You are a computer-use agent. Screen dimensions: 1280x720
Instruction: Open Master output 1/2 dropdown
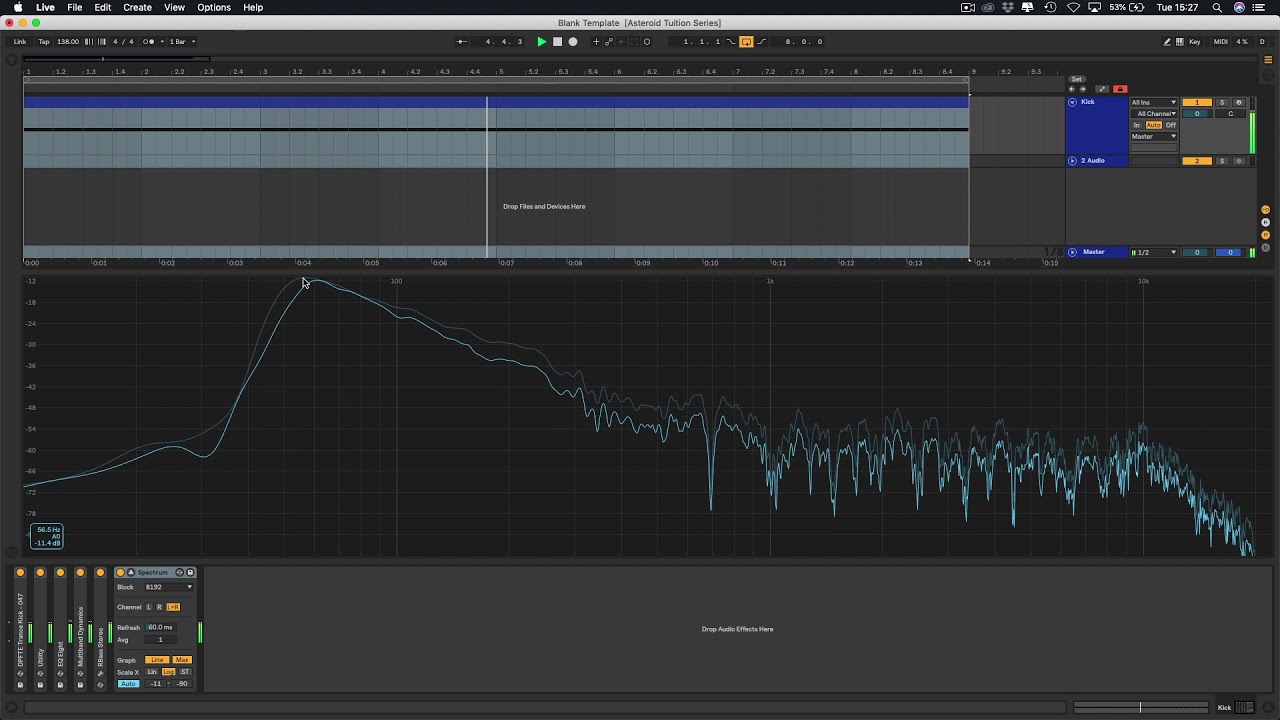pyautogui.click(x=1154, y=252)
